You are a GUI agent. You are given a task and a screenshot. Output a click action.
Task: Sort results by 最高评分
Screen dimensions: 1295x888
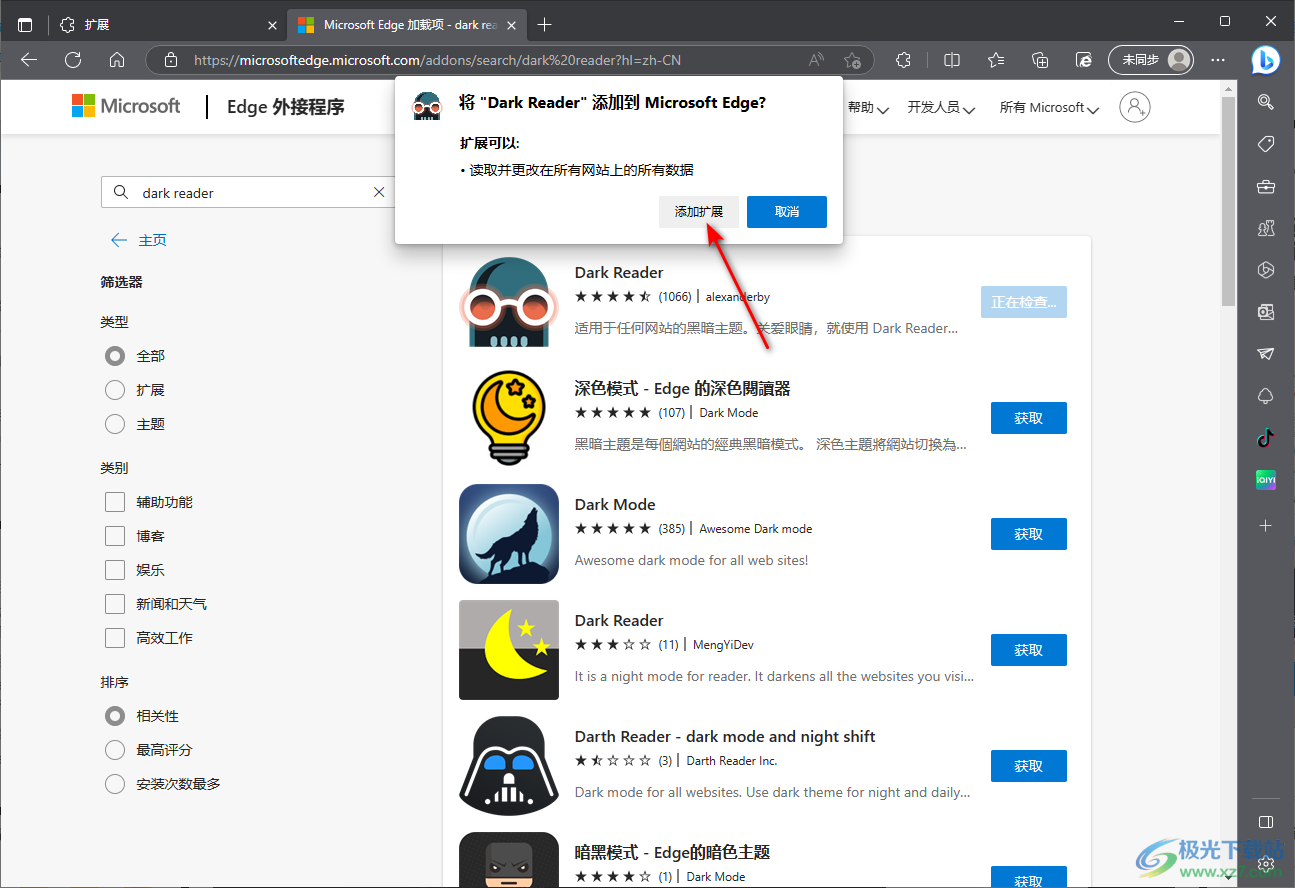pos(115,750)
